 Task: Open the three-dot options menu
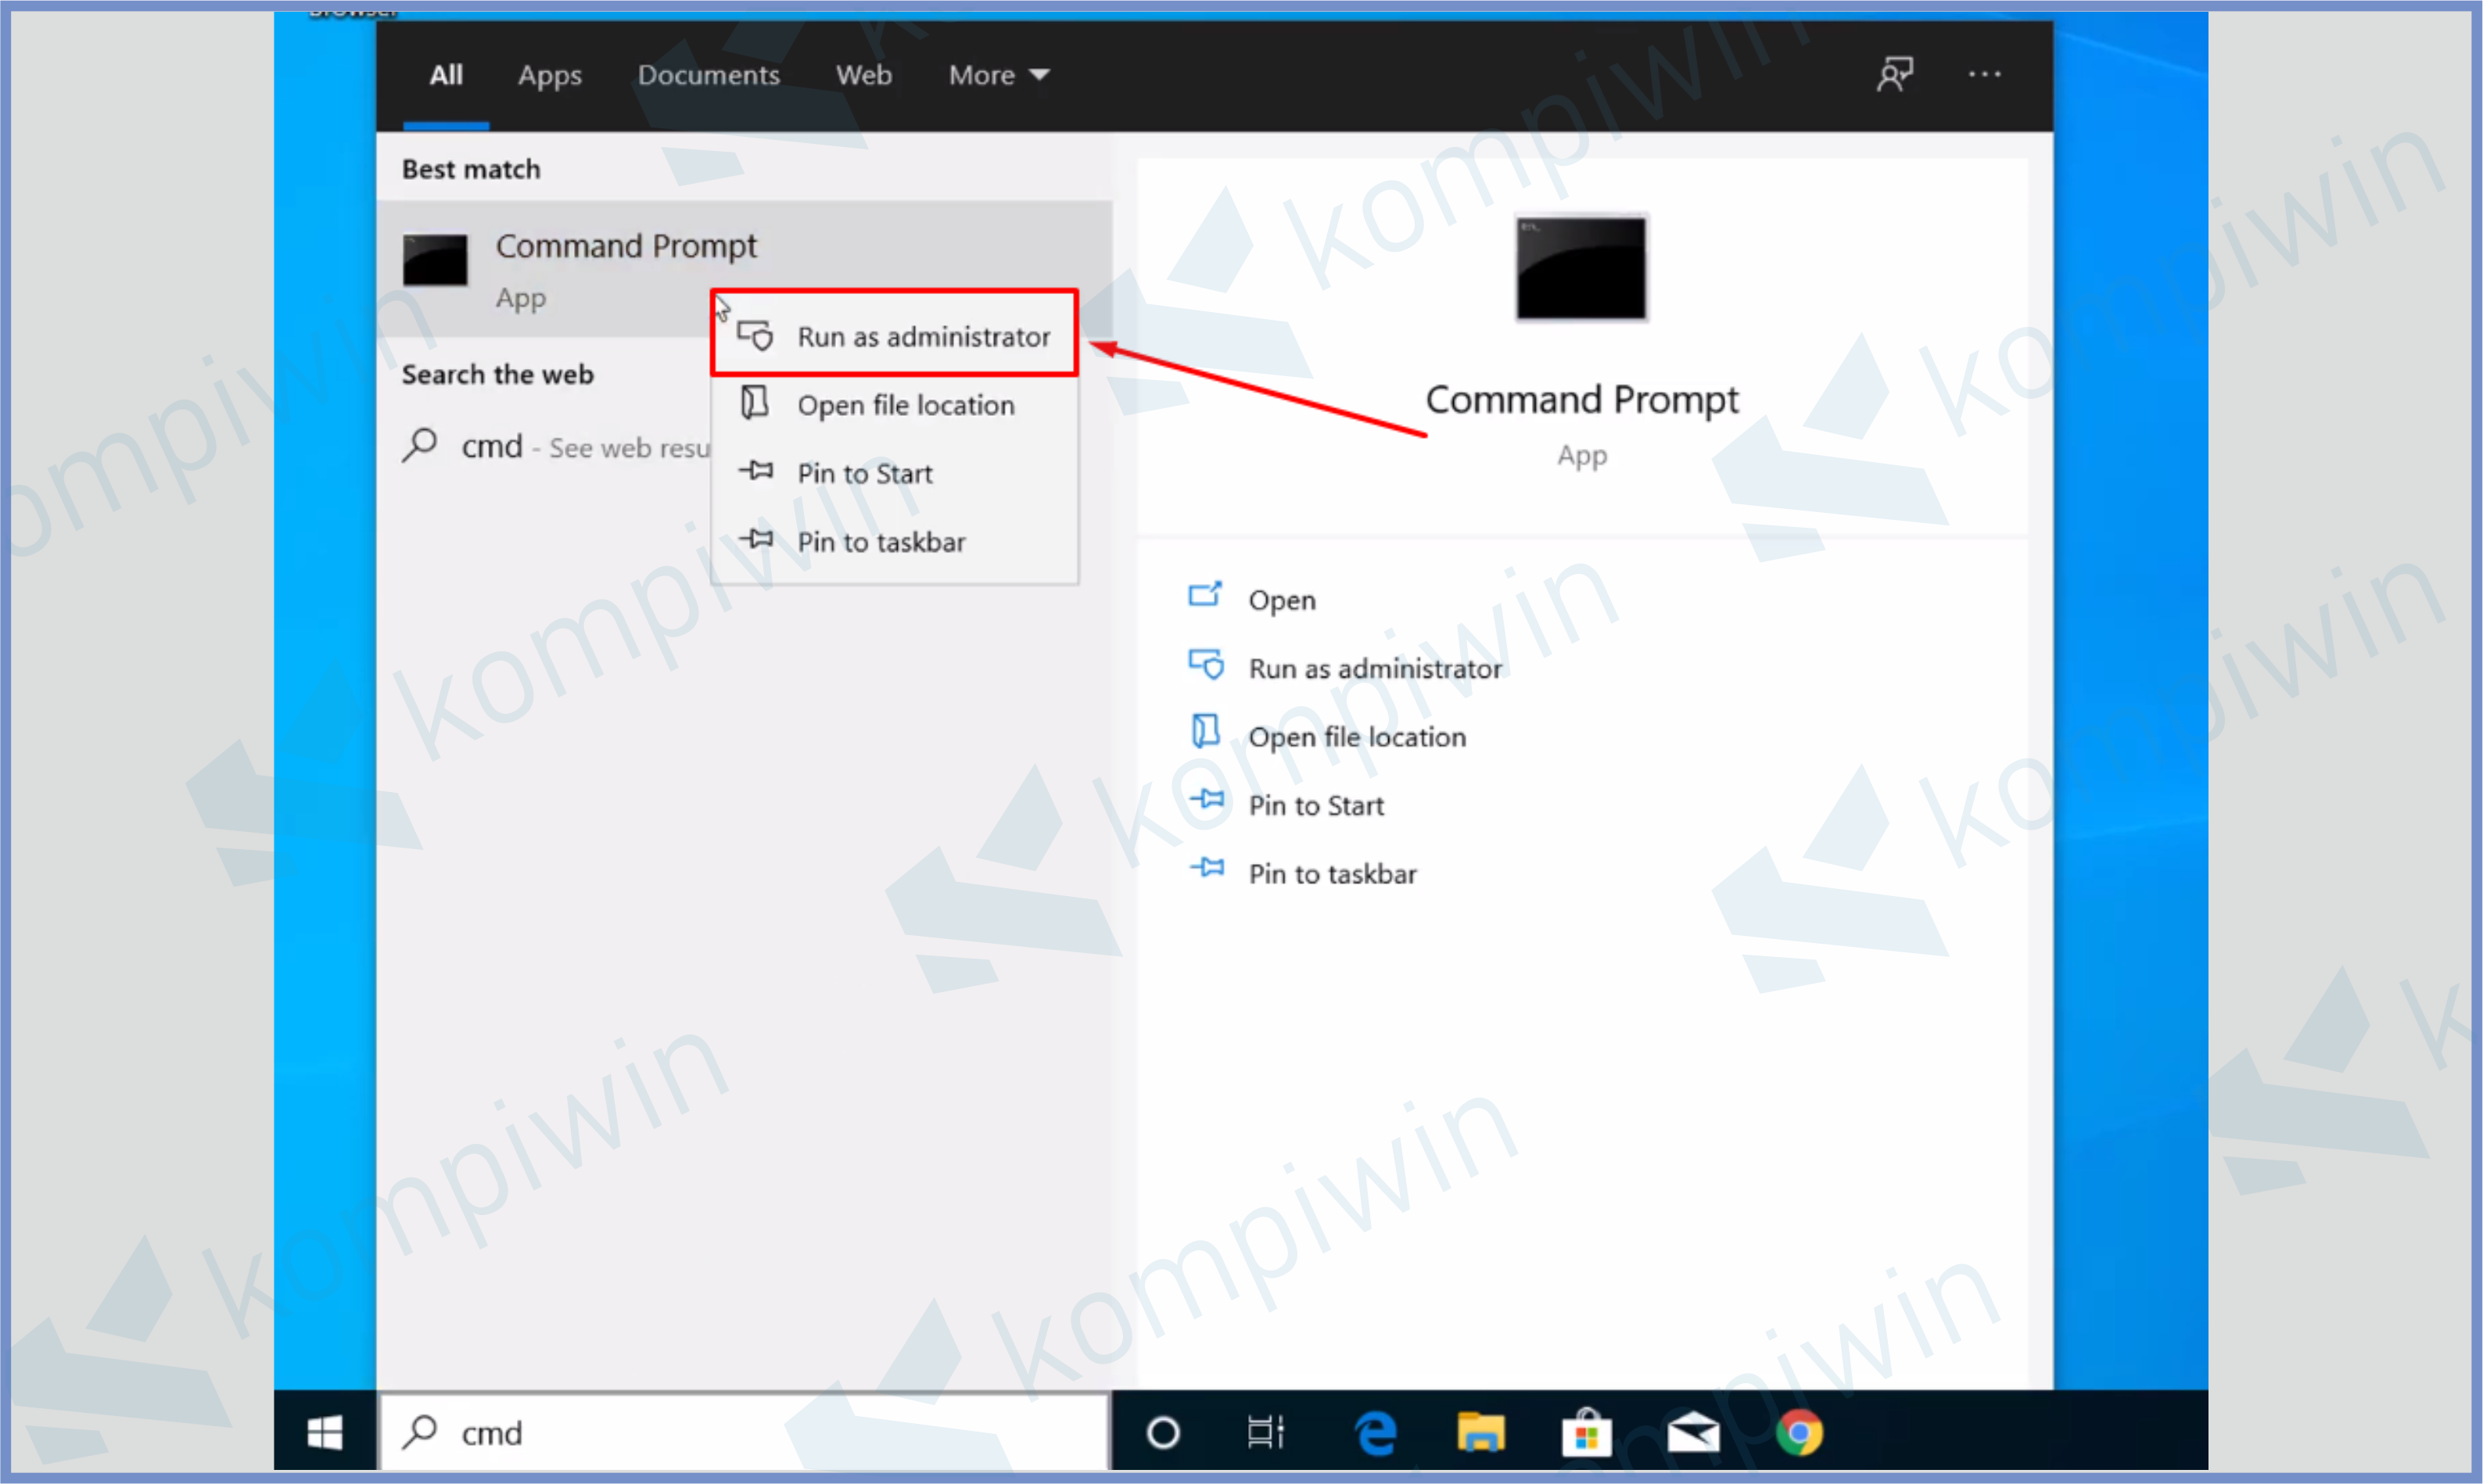[x=1985, y=74]
